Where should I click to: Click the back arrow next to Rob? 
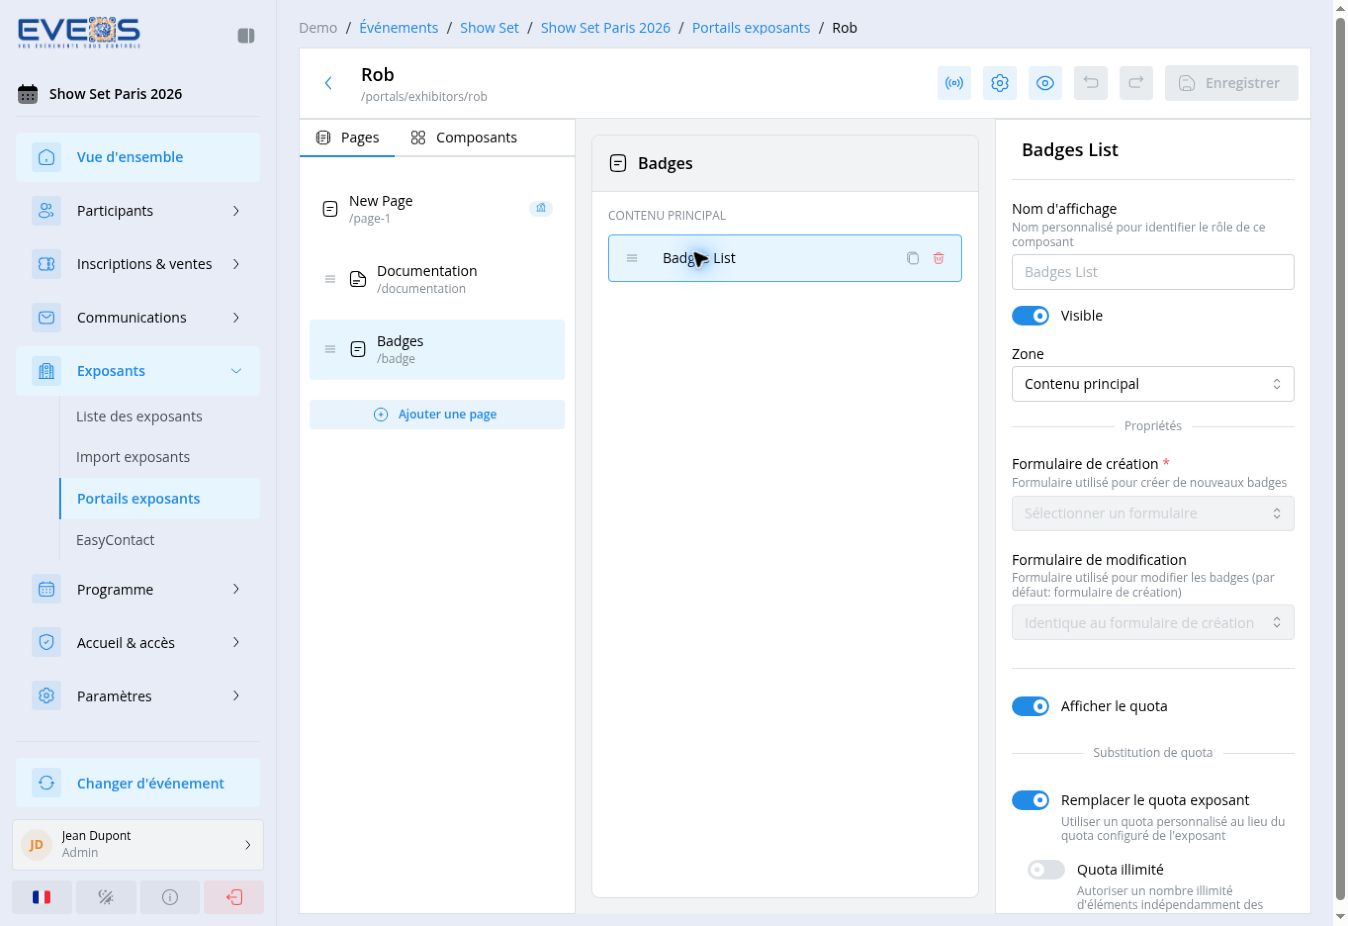328,83
